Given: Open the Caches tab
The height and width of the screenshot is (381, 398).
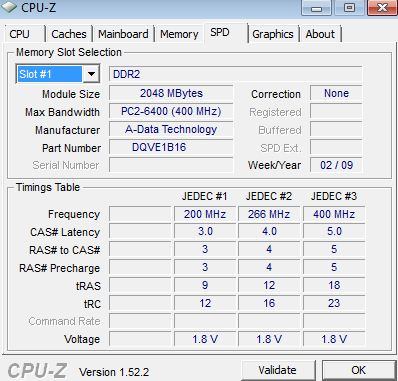Looking at the screenshot, I should tap(69, 34).
